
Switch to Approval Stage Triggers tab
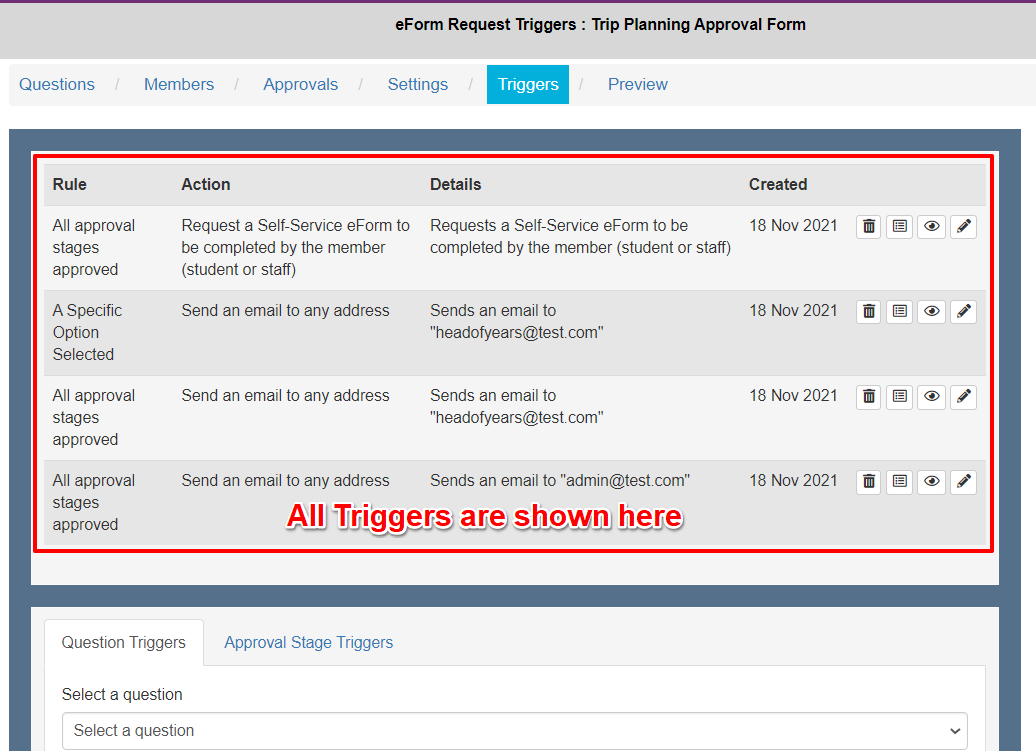308,643
